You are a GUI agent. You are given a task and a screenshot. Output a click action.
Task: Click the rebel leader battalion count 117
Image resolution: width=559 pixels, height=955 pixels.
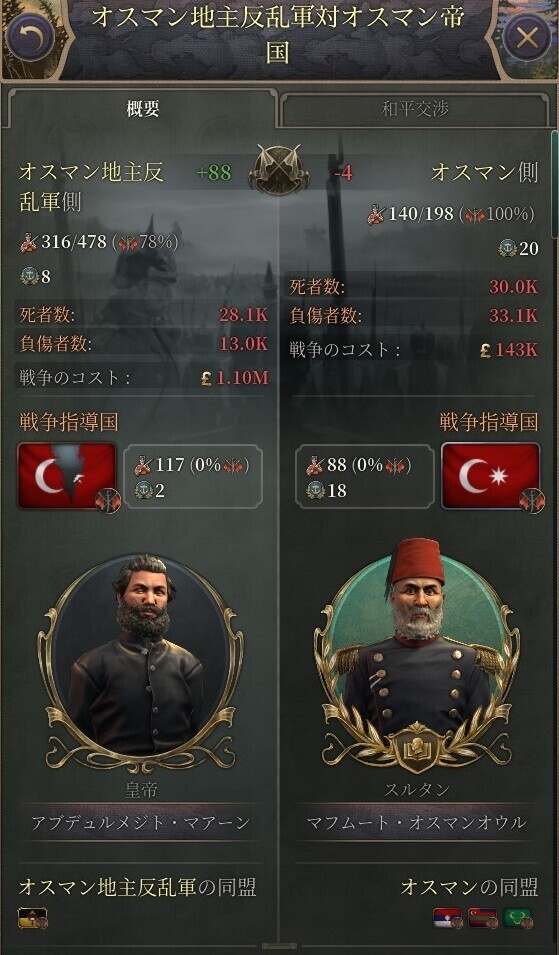point(170,465)
